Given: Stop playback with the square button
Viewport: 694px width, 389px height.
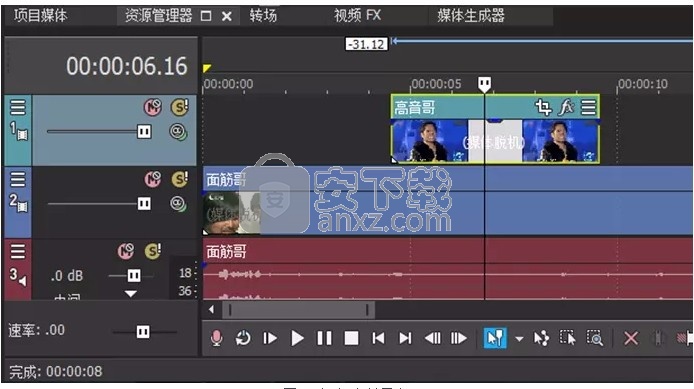Looking at the screenshot, I should pyautogui.click(x=351, y=339).
